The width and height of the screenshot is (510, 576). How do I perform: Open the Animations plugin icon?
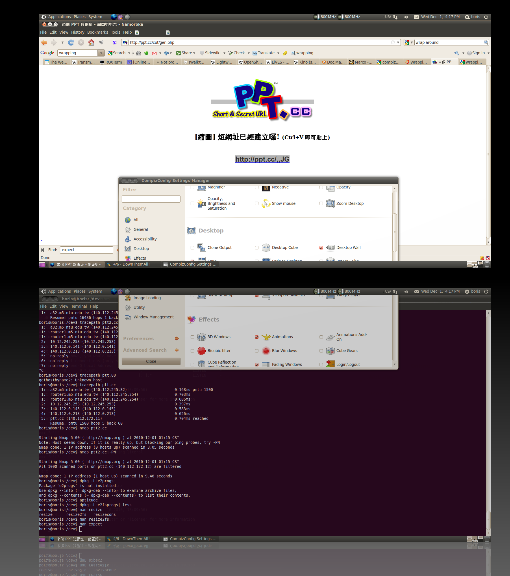[266, 337]
